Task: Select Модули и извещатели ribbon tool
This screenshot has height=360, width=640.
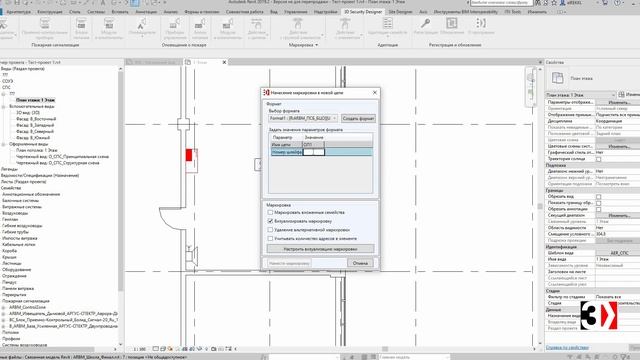Action: [x=109, y=29]
